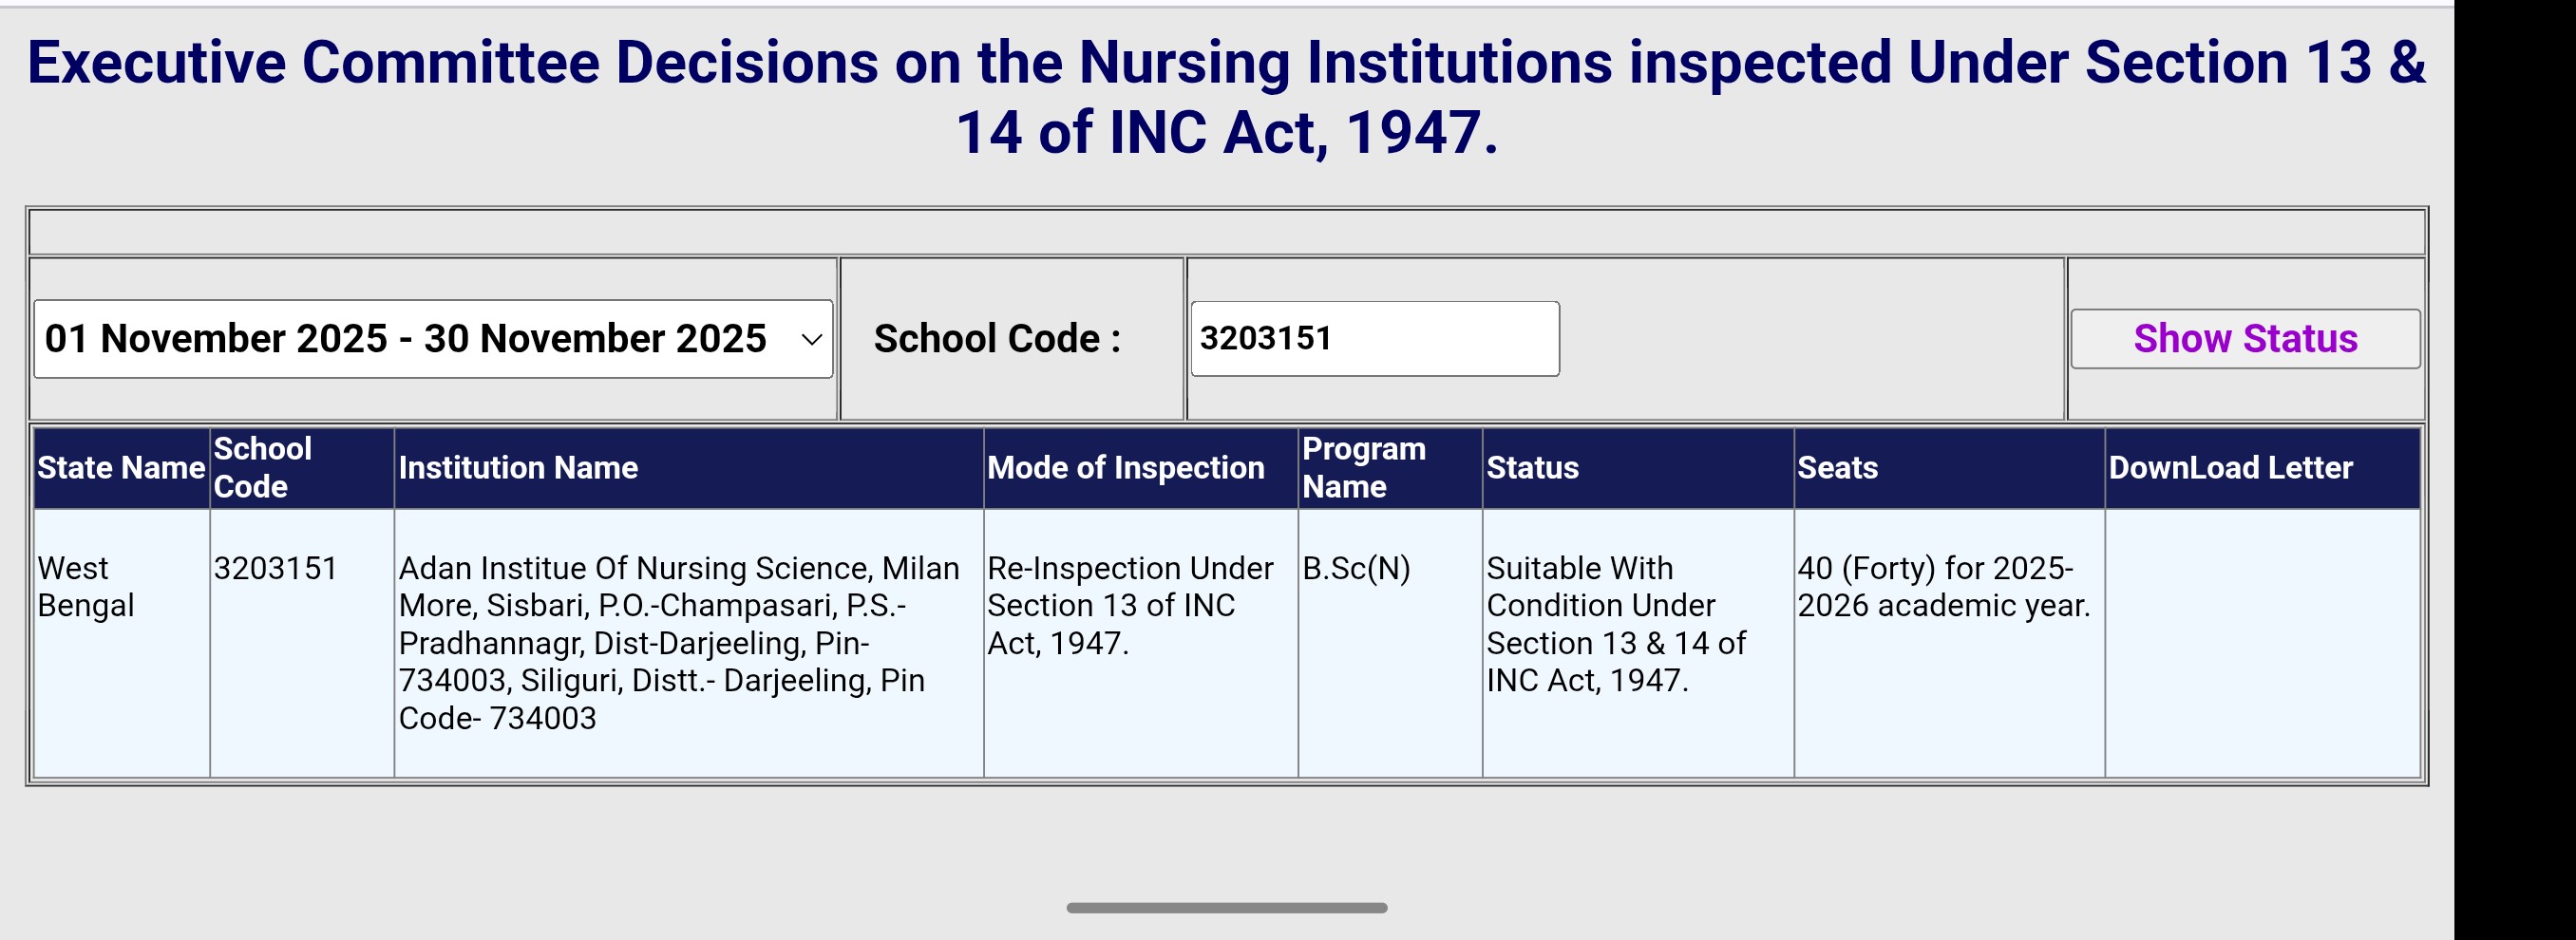Click the Suitable With Condition status text

pyautogui.click(x=1615, y=624)
